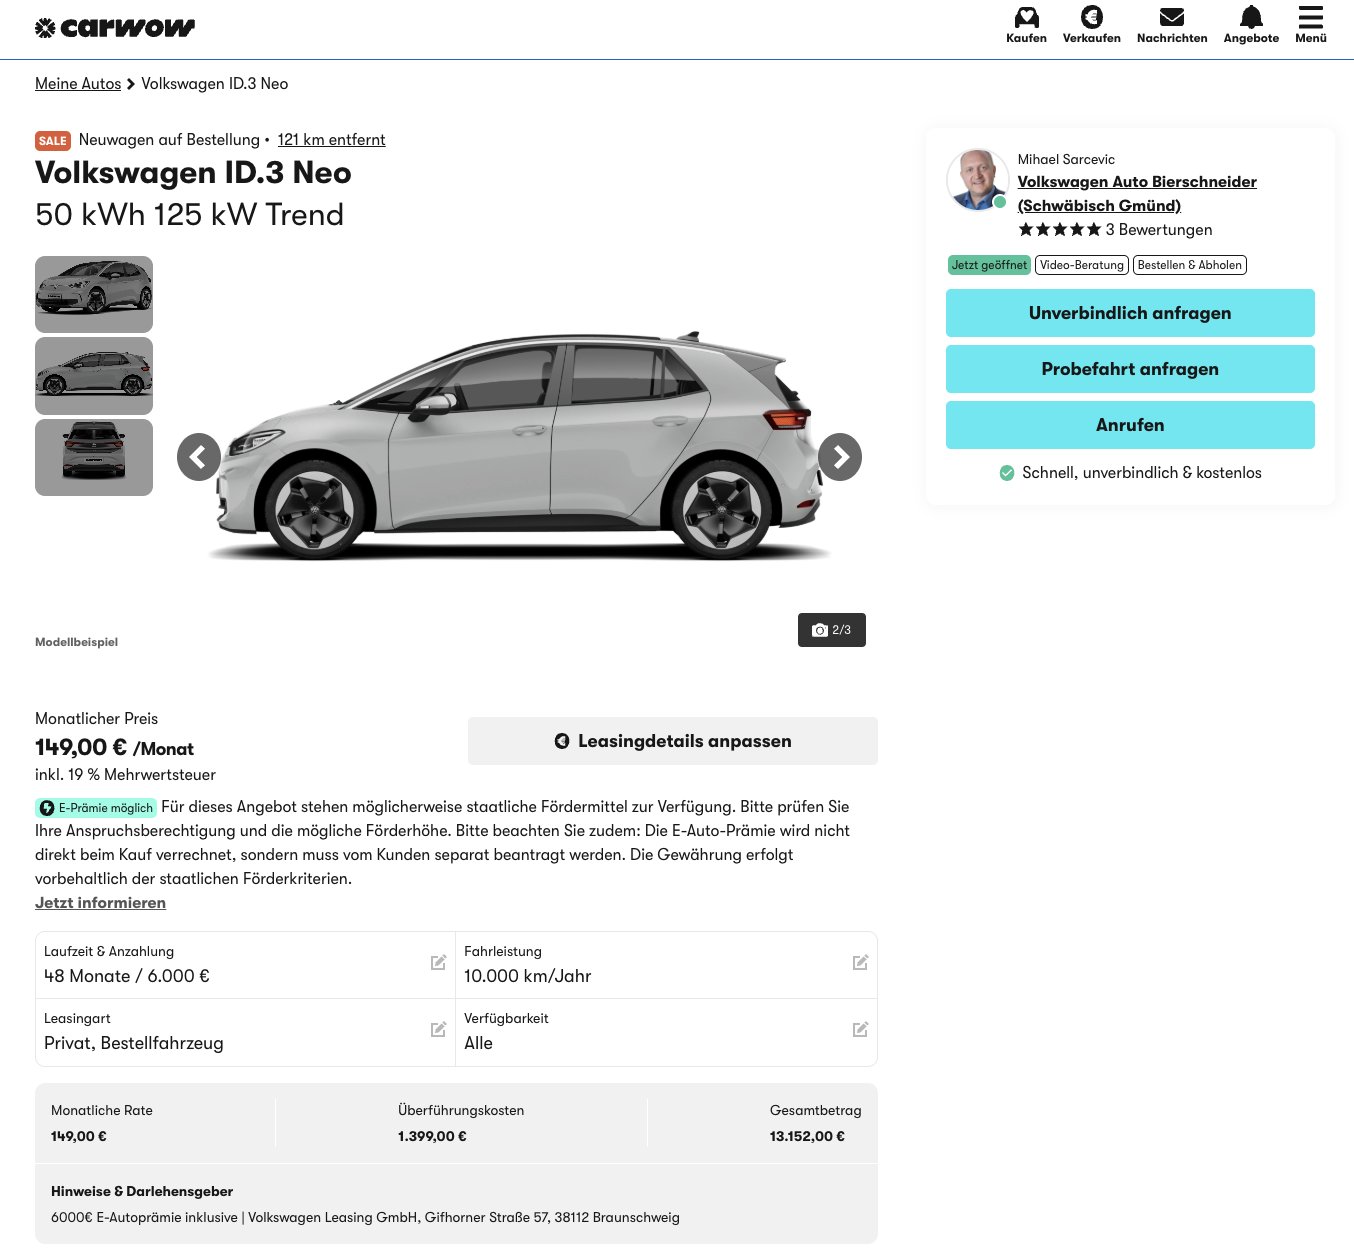Navigate to Meine Autos breadcrumb

coord(78,84)
